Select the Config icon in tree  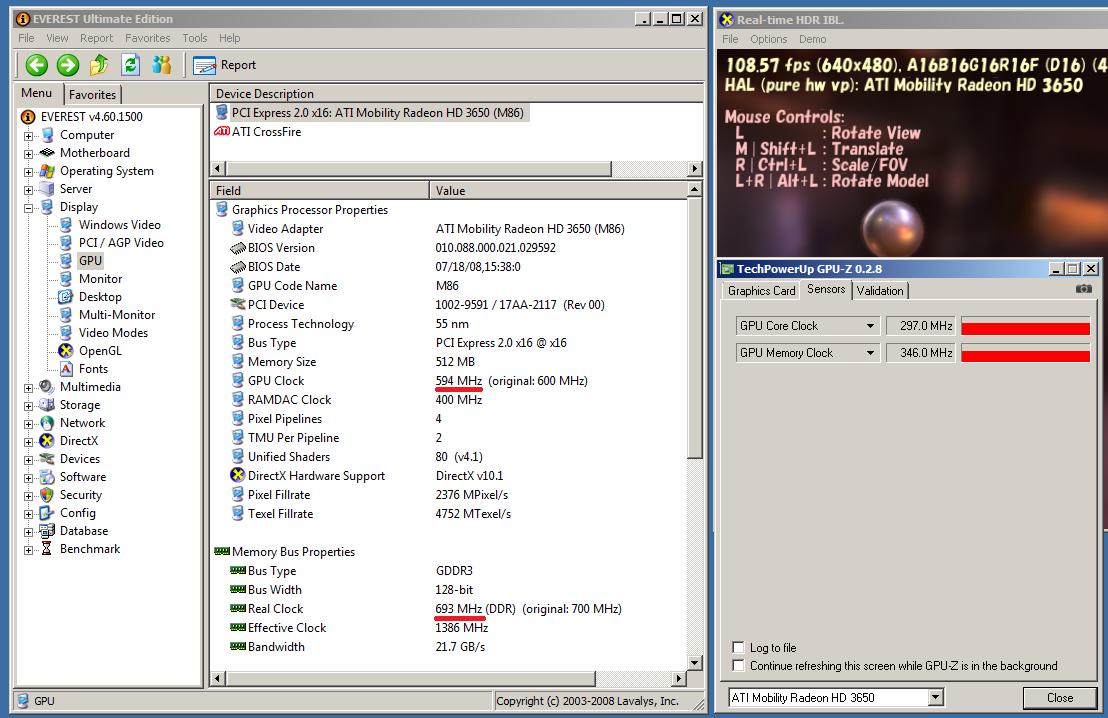pyautogui.click(x=47, y=513)
